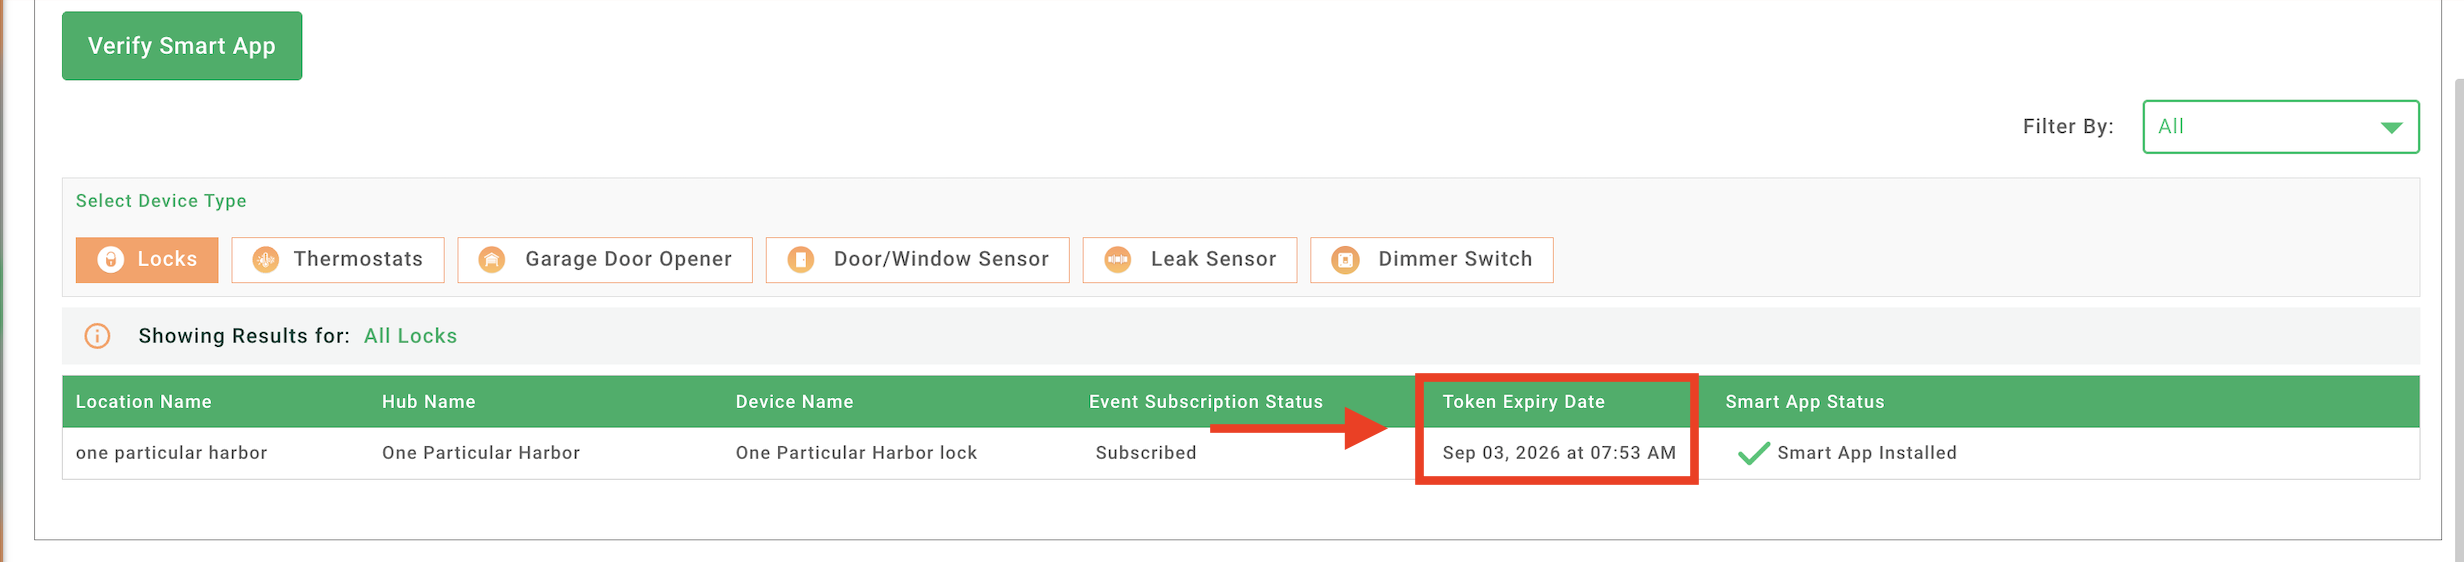This screenshot has height=562, width=2464.
Task: Click the Garage Door Opener icon
Action: tap(492, 260)
